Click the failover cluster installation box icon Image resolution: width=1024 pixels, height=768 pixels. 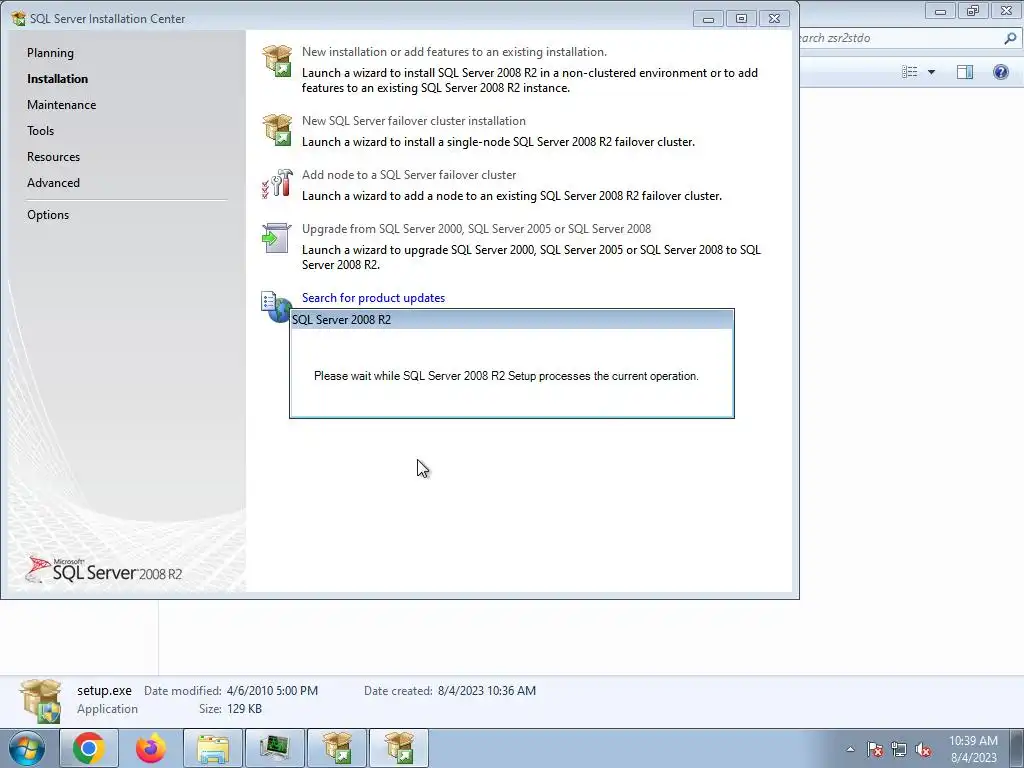[277, 129]
